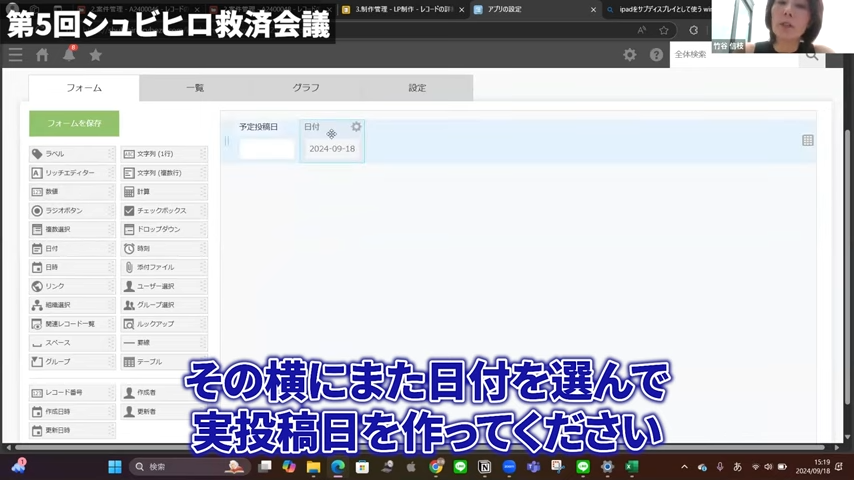Screen dimensions: 854x480
Task: Select the 組織選択 field item
Action: click(x=72, y=305)
